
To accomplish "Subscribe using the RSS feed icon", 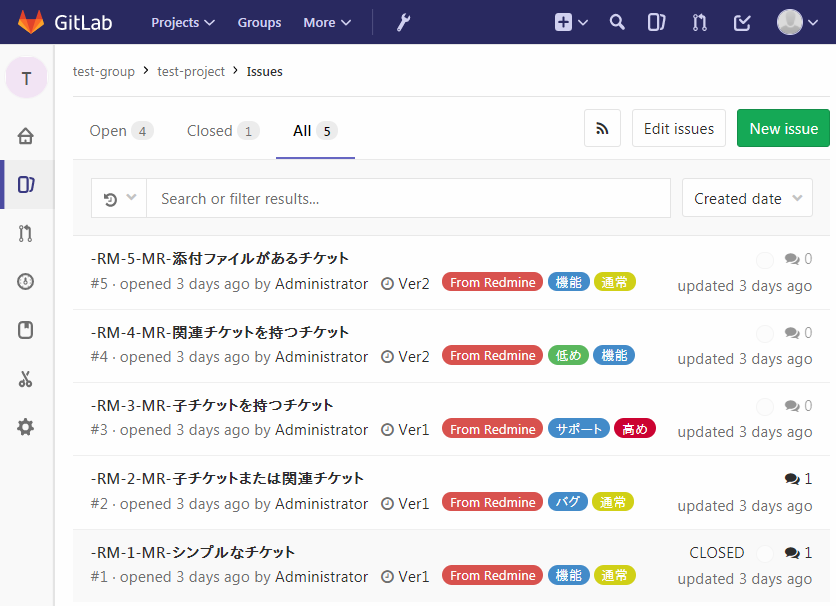I will (602, 128).
